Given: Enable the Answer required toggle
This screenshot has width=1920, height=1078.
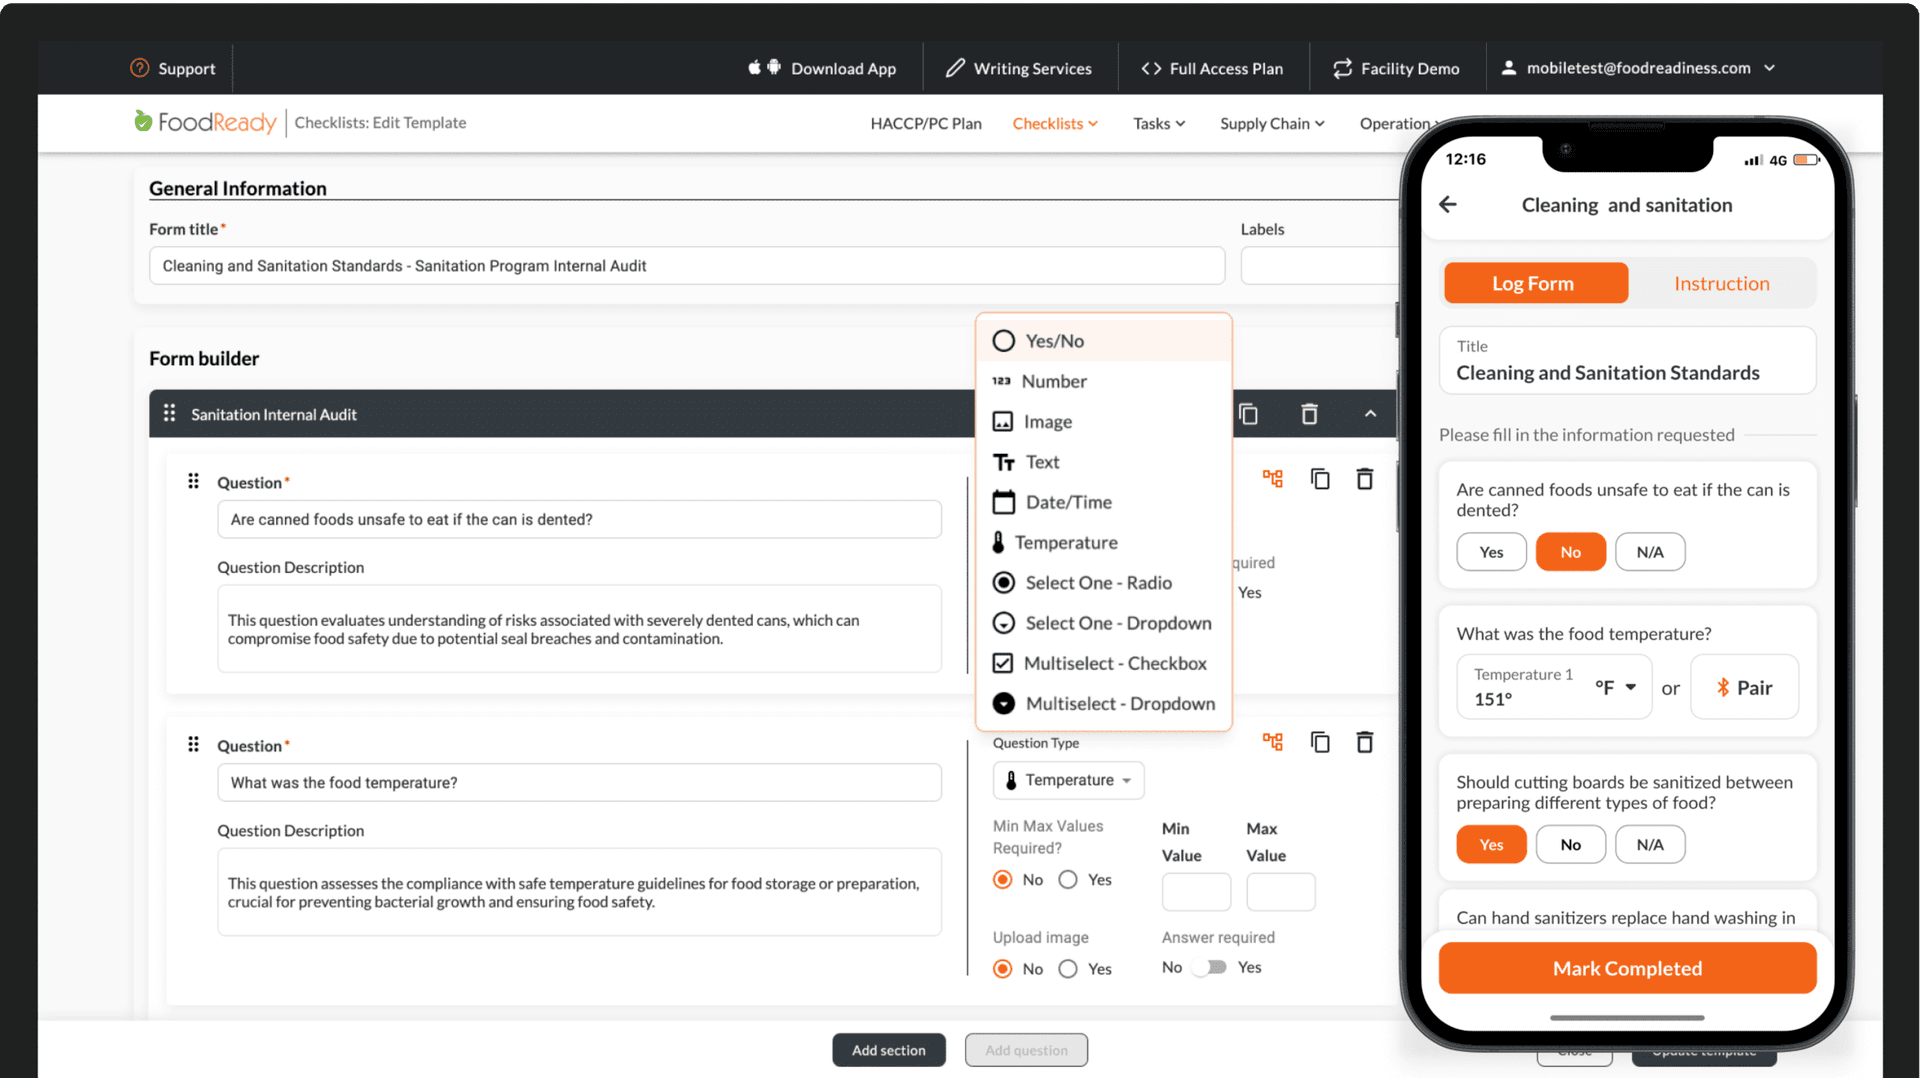Looking at the screenshot, I should point(1209,967).
